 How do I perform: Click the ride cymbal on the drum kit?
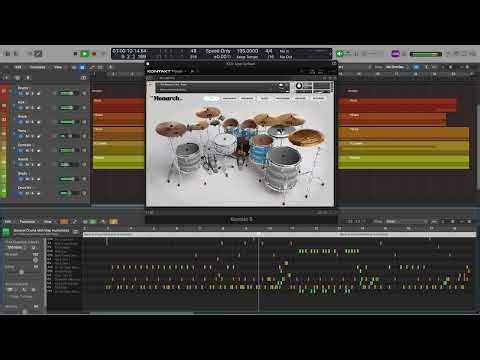point(307,137)
